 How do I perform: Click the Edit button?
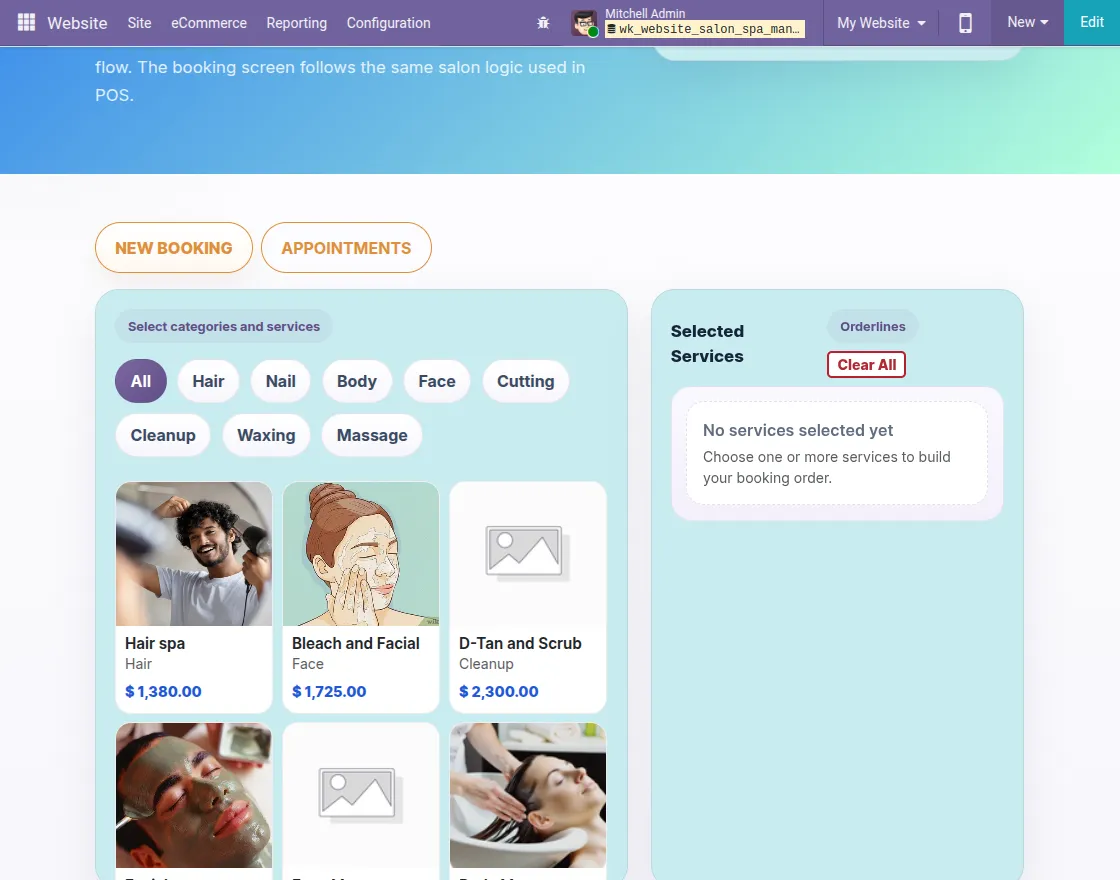pyautogui.click(x=1091, y=22)
